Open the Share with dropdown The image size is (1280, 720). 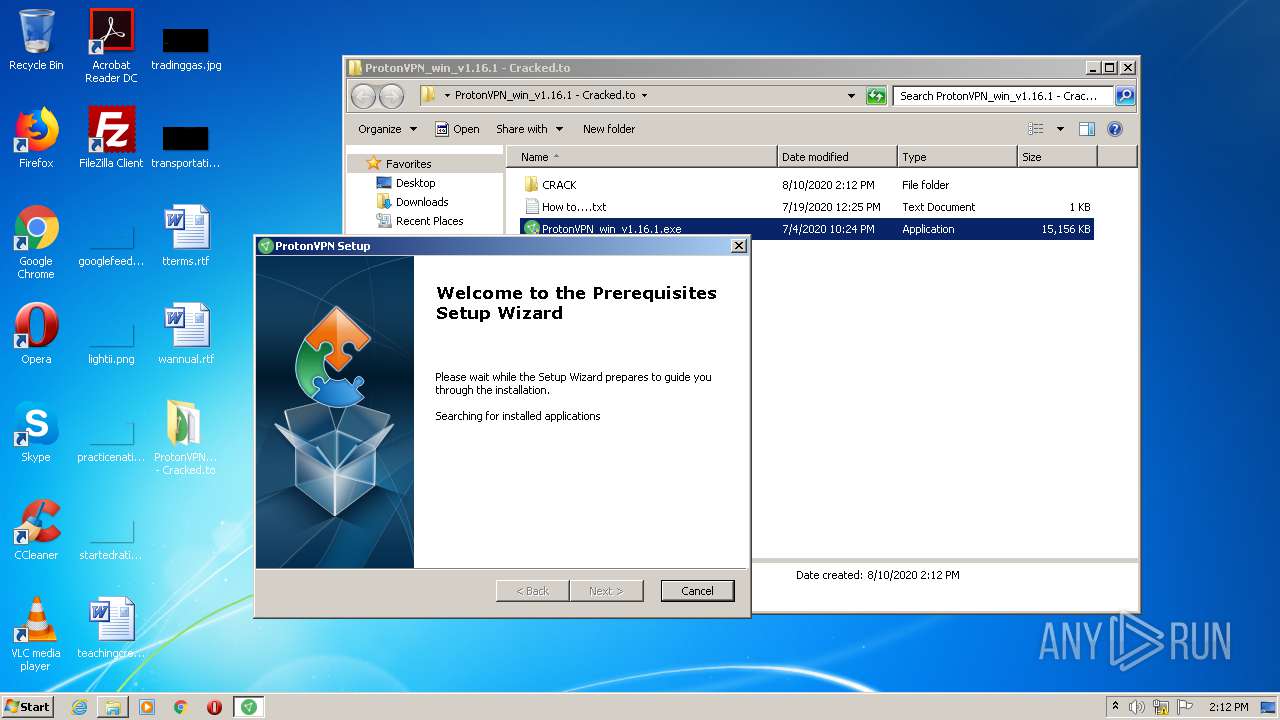[530, 129]
